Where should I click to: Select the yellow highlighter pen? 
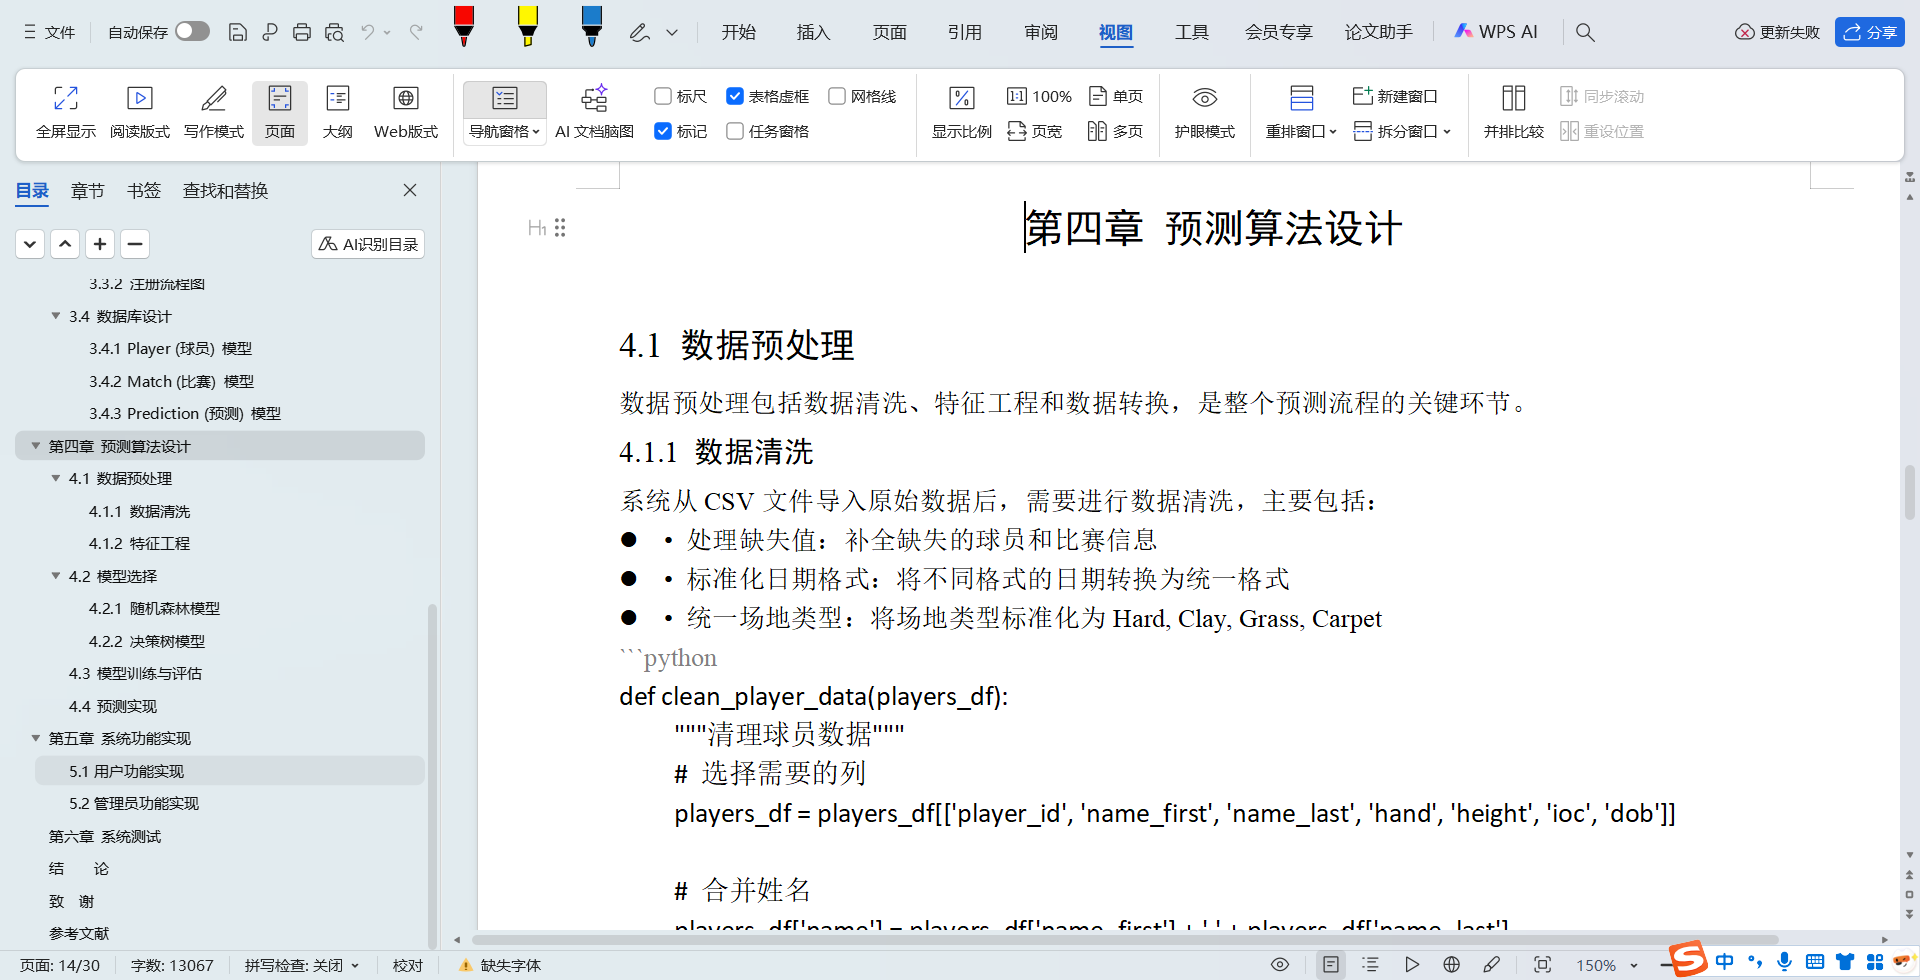click(x=527, y=26)
